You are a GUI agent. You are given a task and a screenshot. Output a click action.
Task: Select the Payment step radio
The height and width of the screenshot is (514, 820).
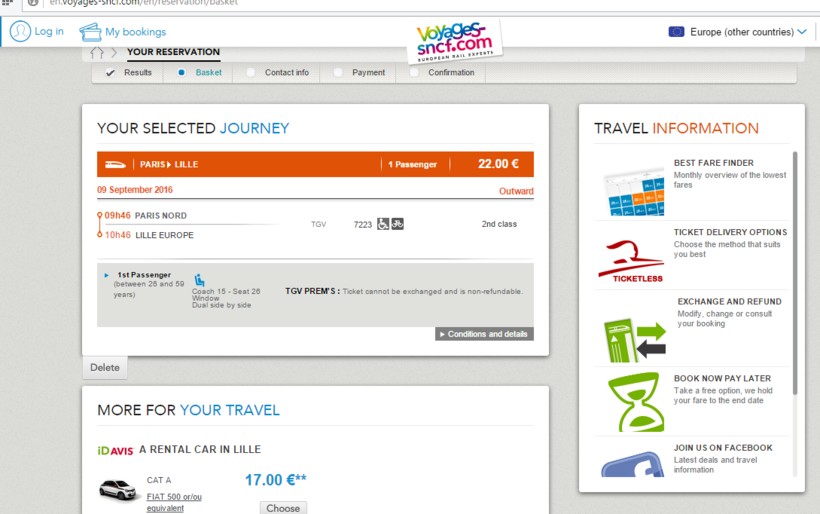(x=338, y=72)
